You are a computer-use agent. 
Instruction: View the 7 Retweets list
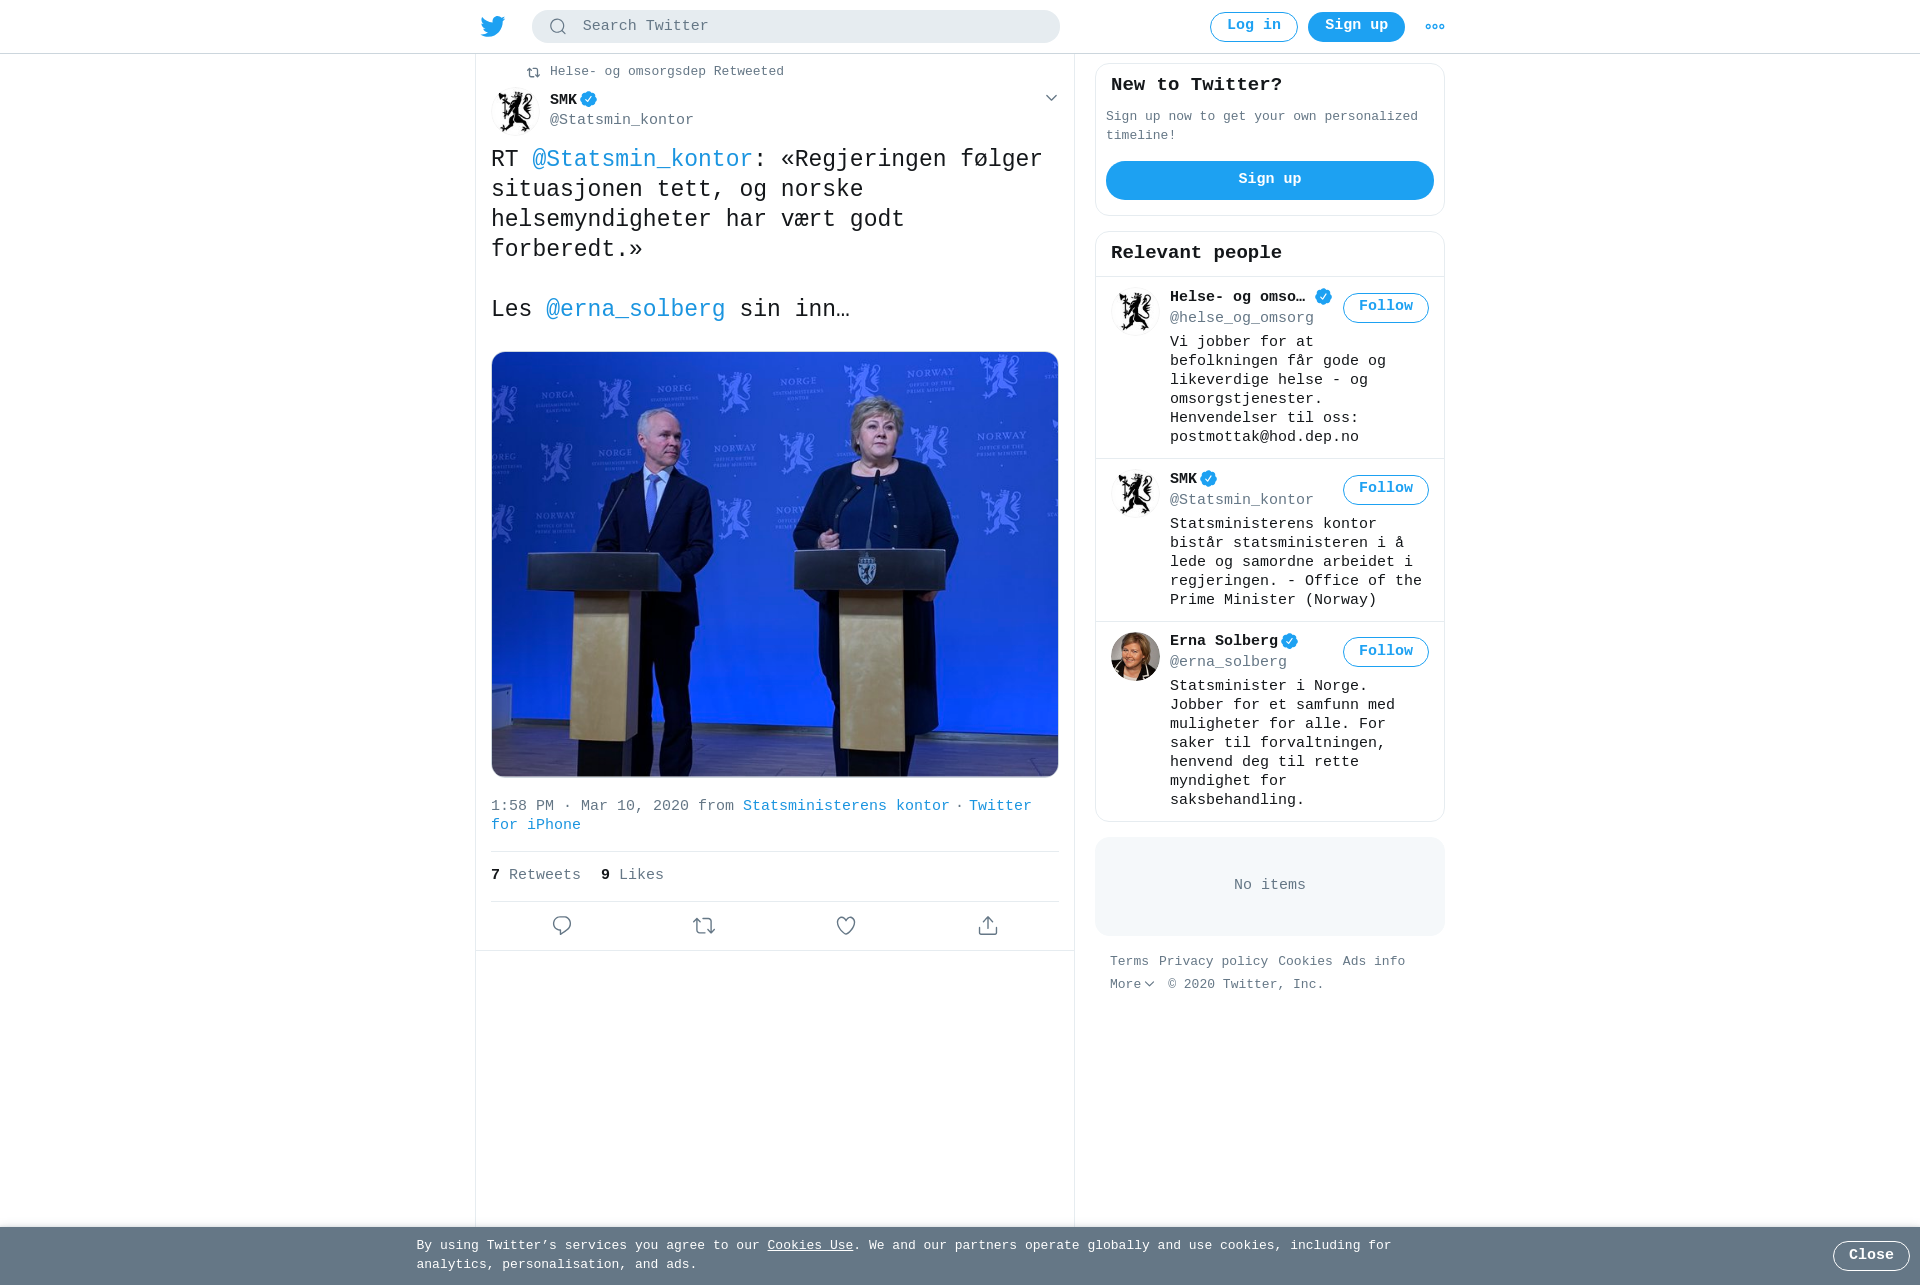pos(536,875)
